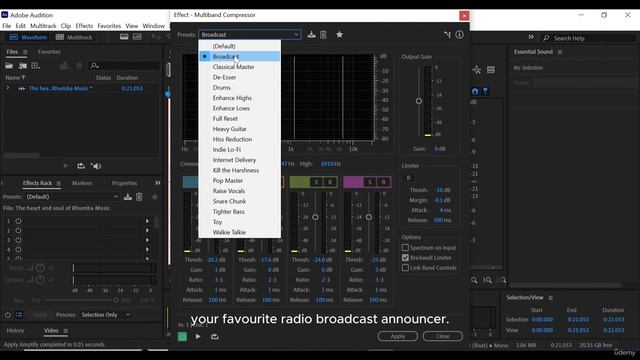
Task: Mark the Broadcast preset as favorite
Action: coord(339,35)
